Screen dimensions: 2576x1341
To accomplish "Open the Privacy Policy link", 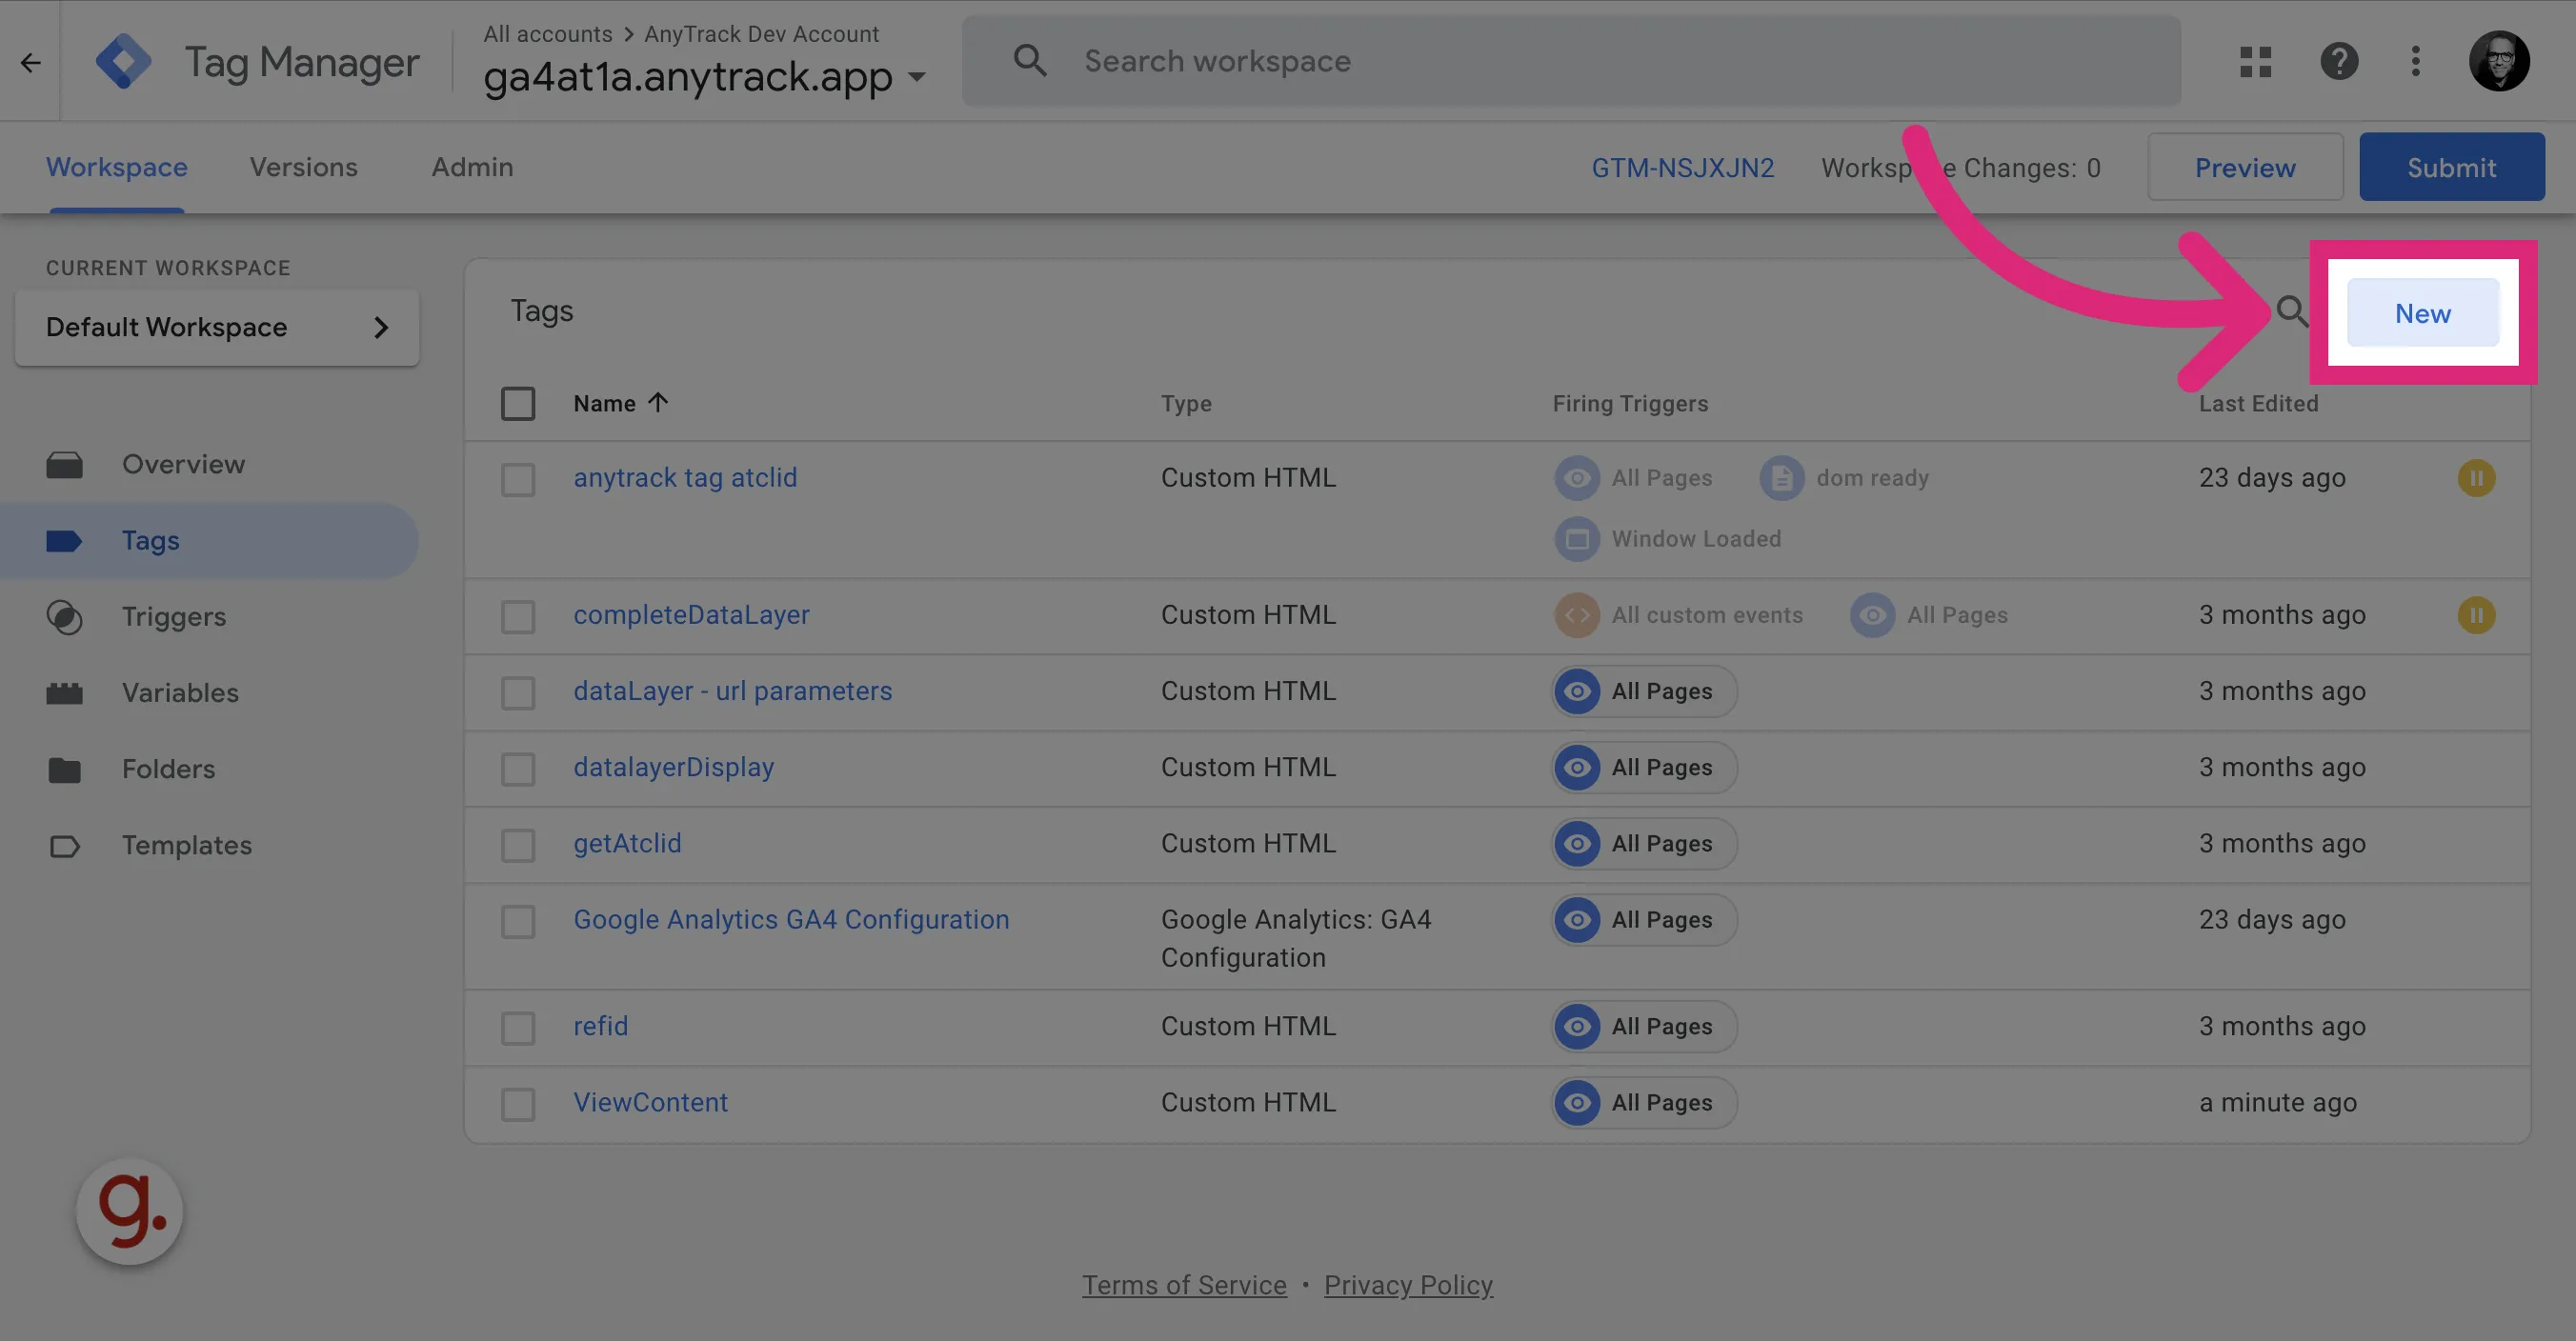I will (x=1408, y=1285).
